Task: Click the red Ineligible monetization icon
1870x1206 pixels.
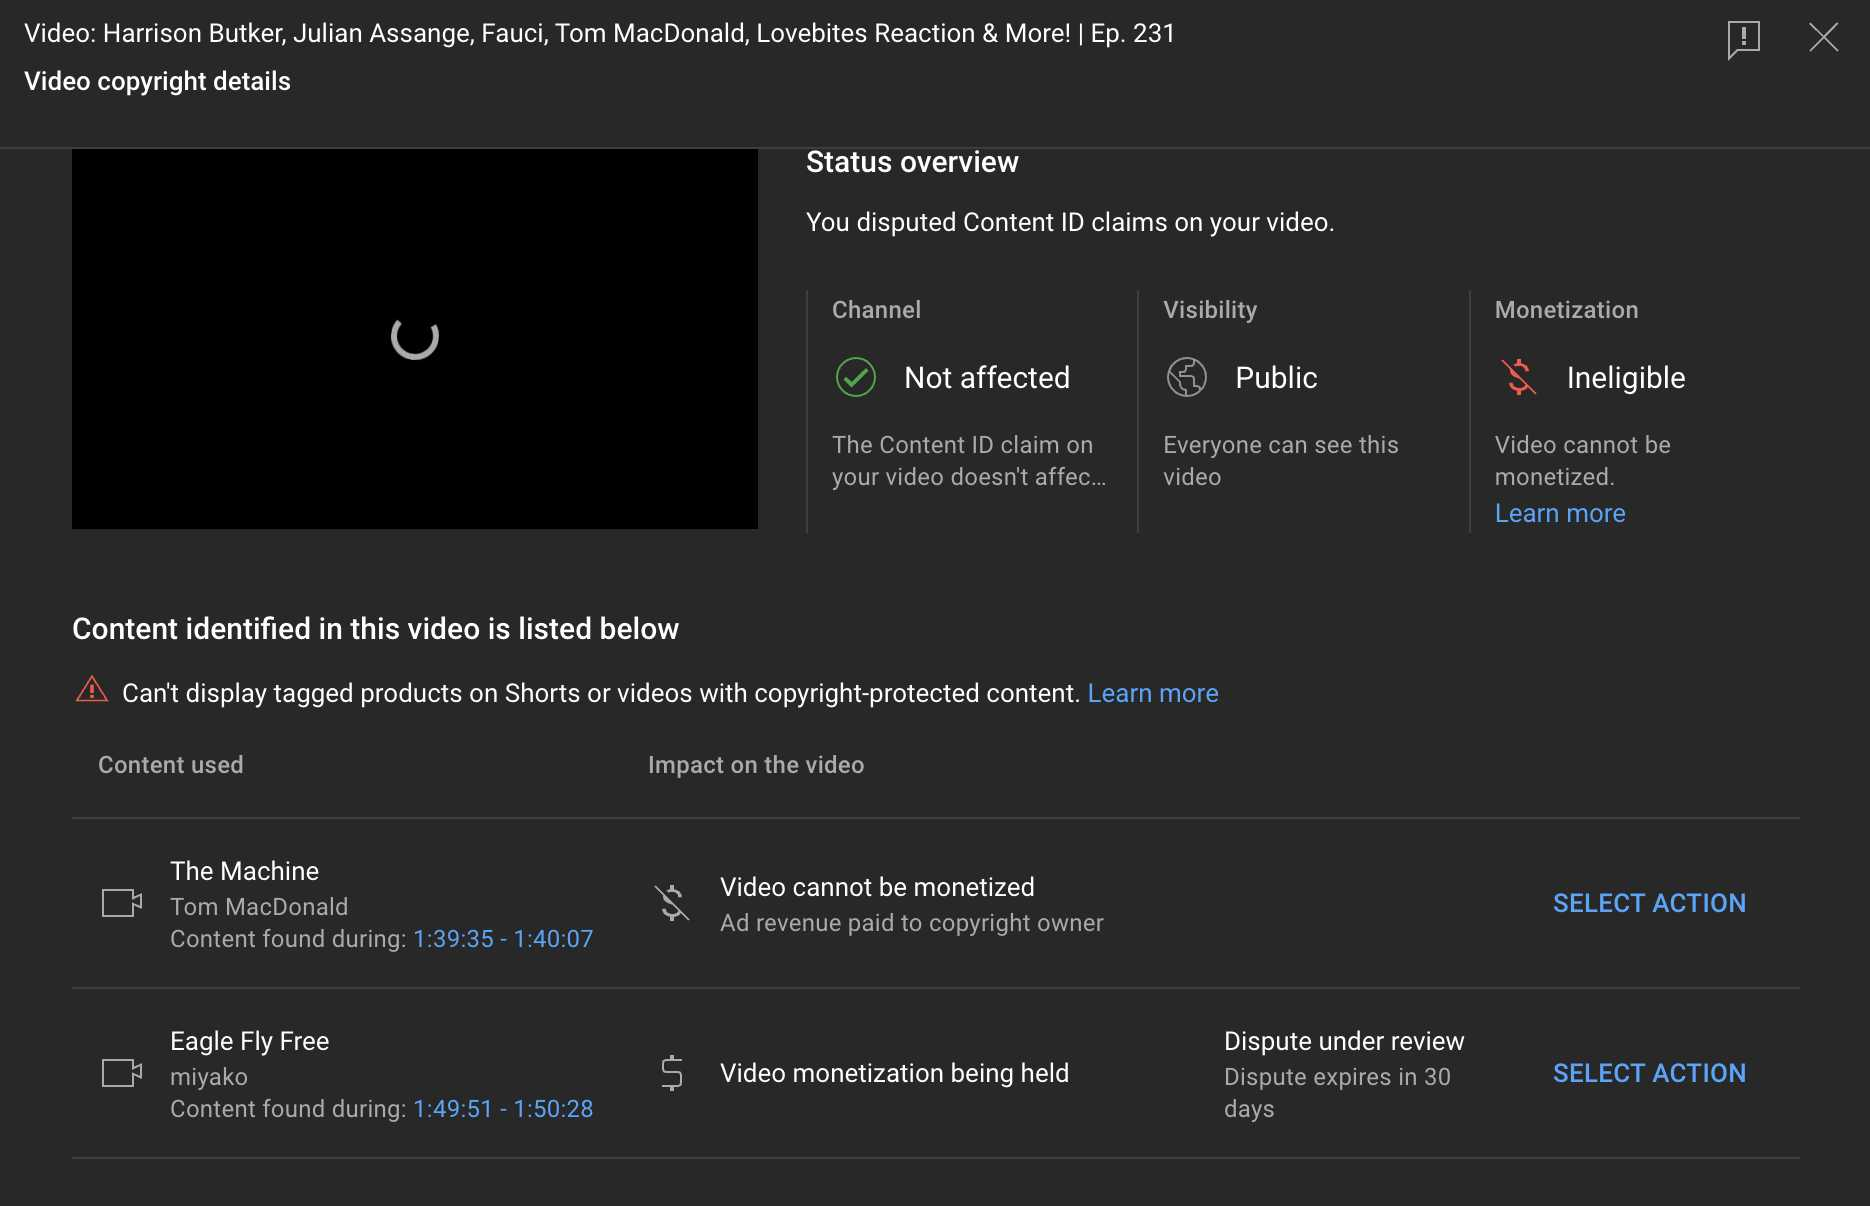Action: click(x=1518, y=377)
